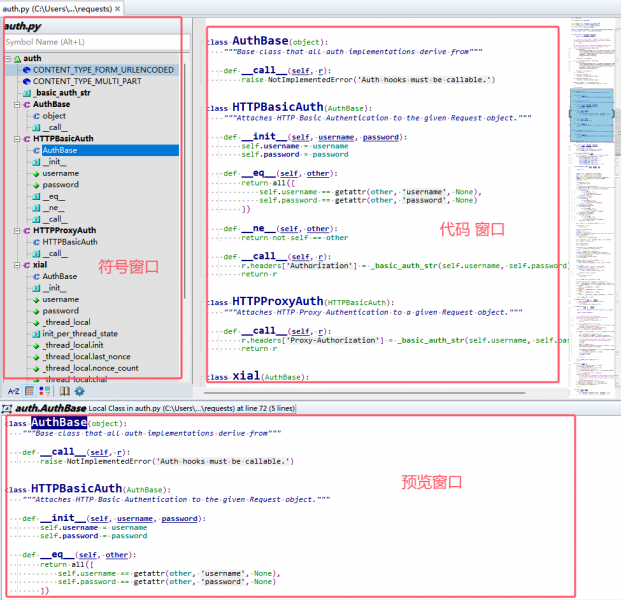Click HTTPBasicAuth class name in preview window

[x=76, y=488]
